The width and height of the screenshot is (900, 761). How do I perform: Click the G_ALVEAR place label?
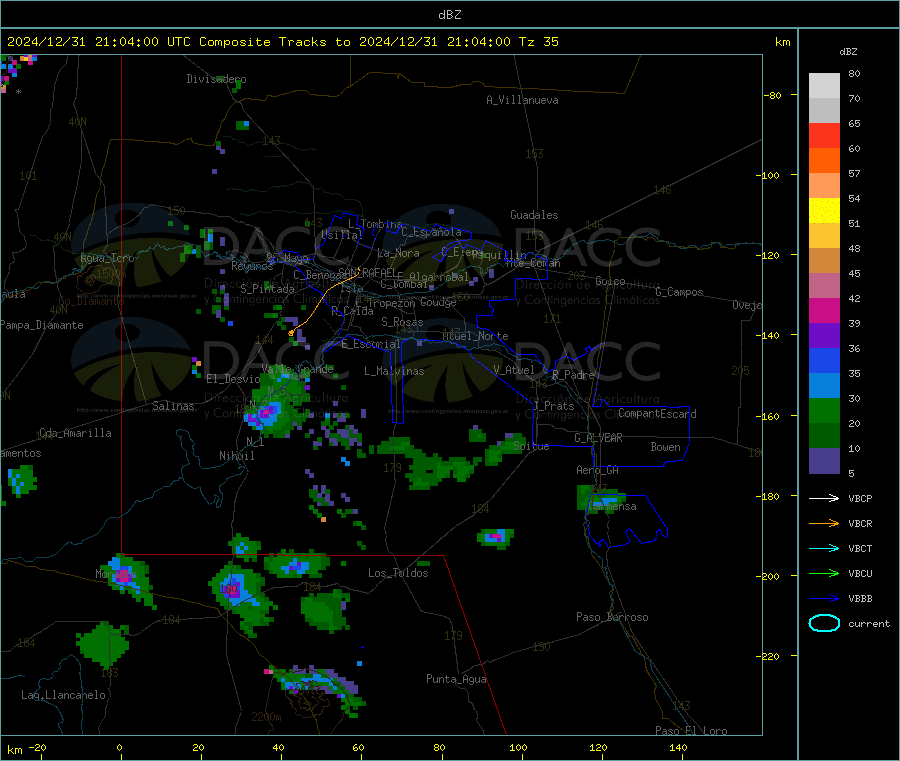click(x=598, y=438)
